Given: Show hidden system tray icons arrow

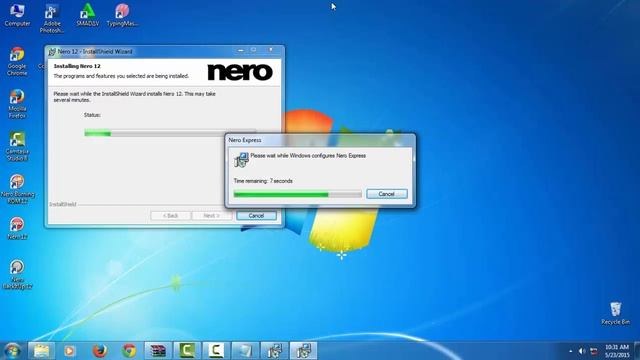Looking at the screenshot, I should [571, 351].
